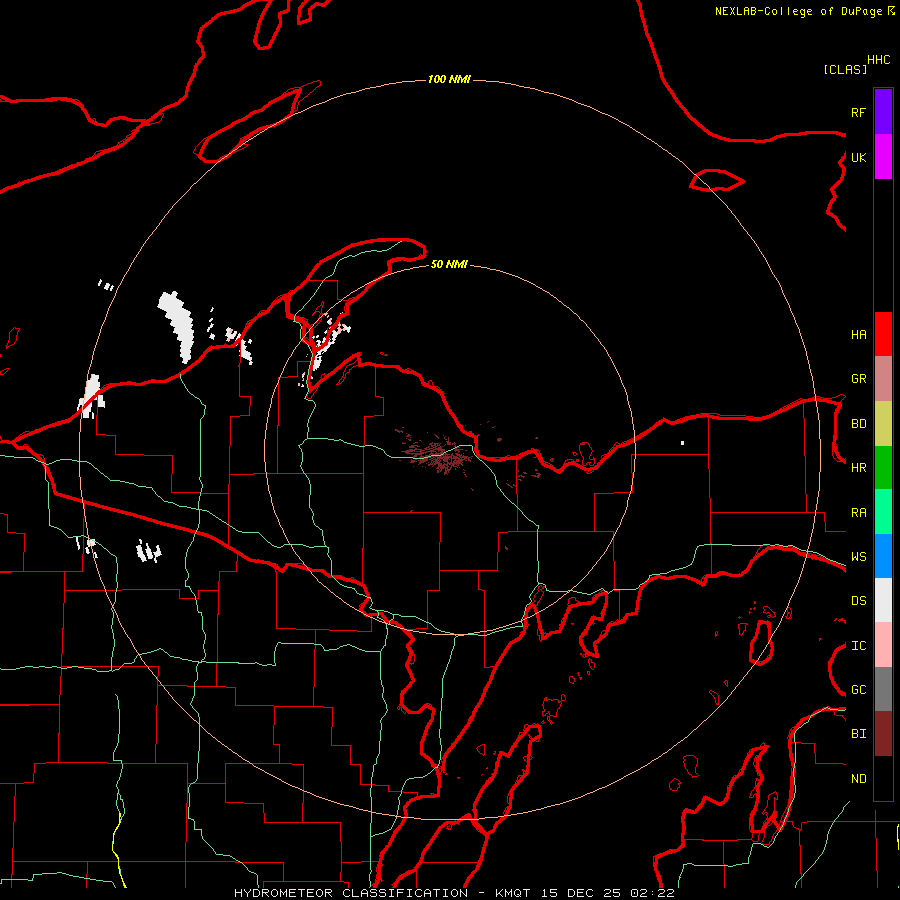The width and height of the screenshot is (900, 900).
Task: Click the BD legend label
Action: 859,424
